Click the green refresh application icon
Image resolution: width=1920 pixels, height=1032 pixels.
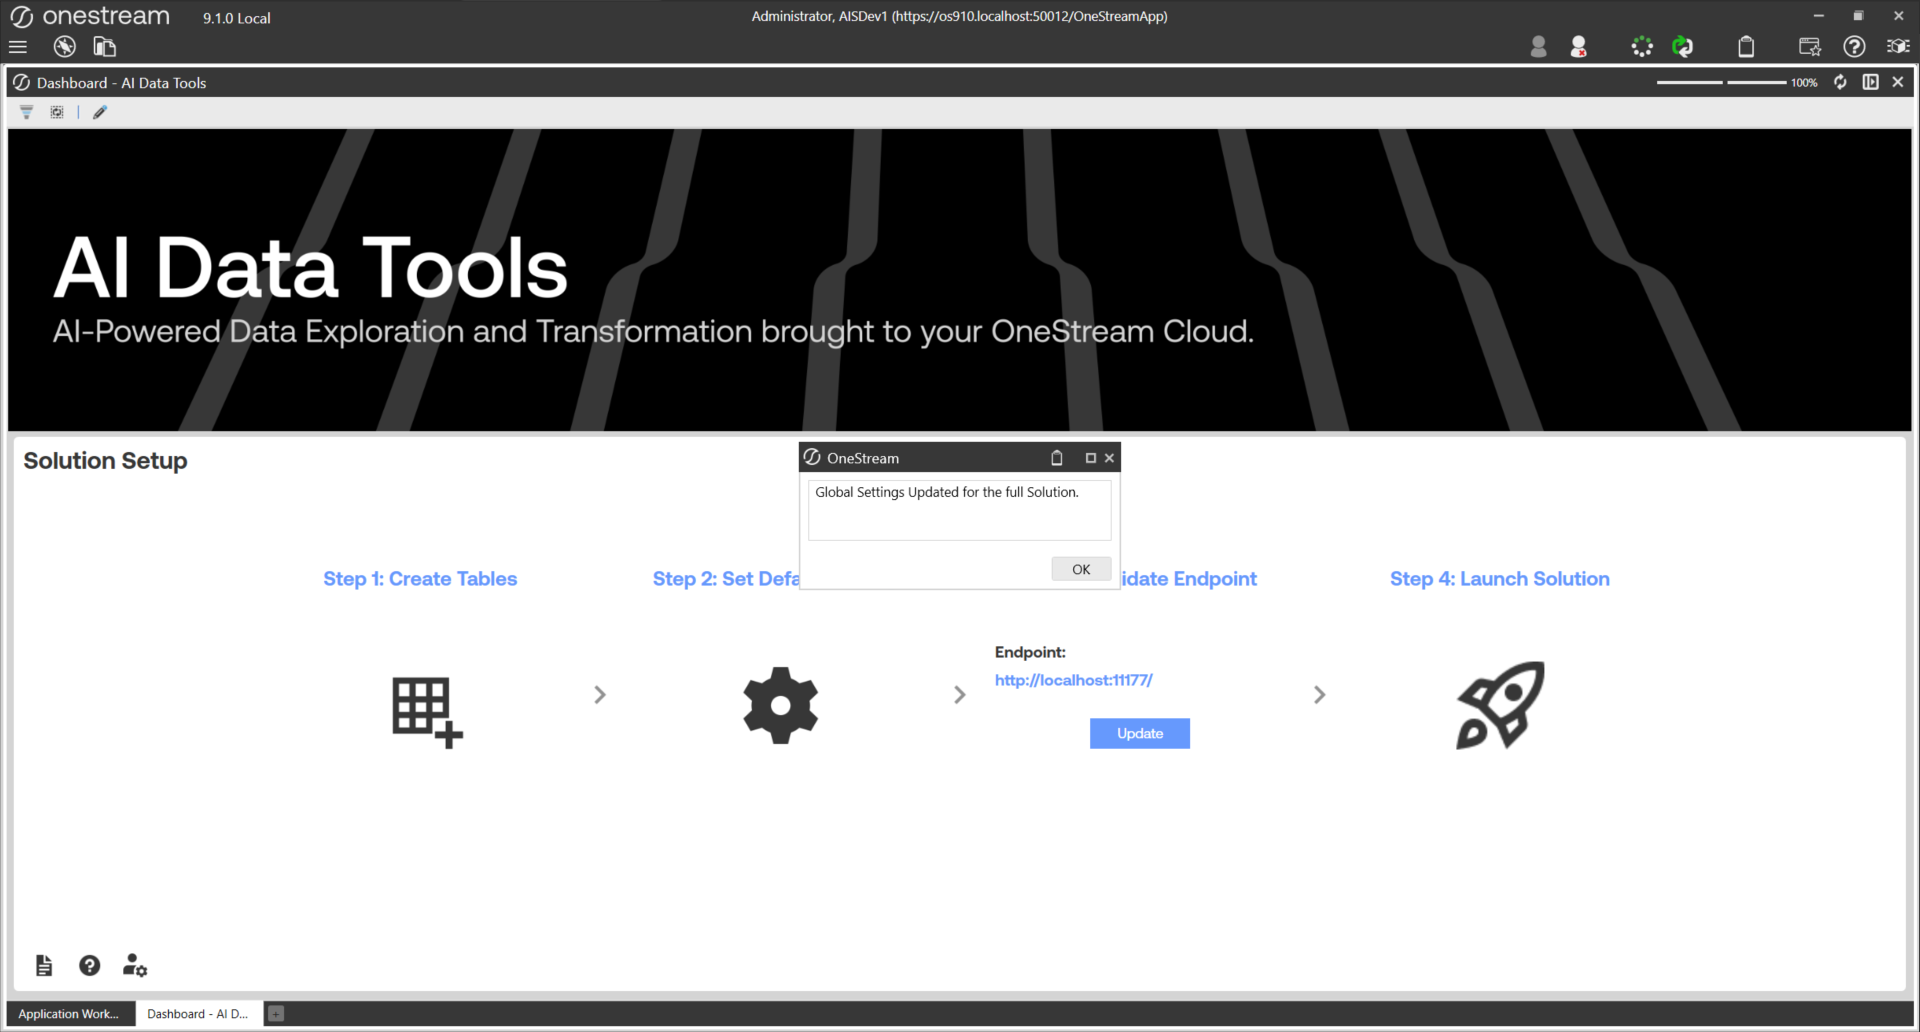tap(1683, 47)
